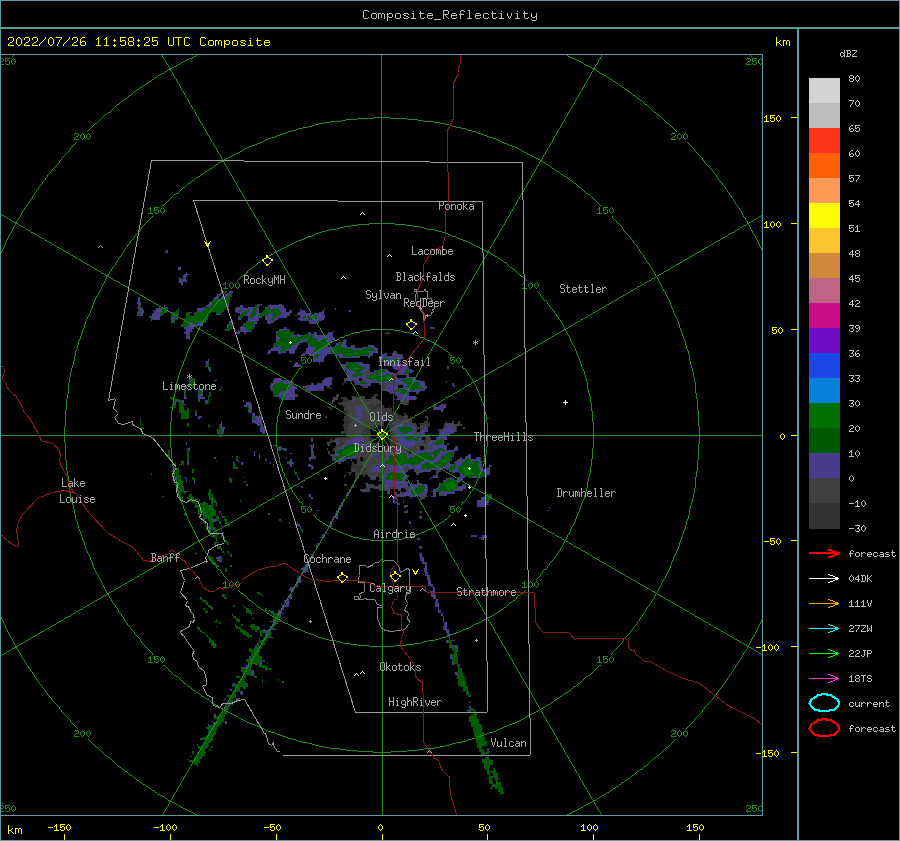Pick the bright green 30 dBZ color swatch
The image size is (900, 841).
pos(824,415)
